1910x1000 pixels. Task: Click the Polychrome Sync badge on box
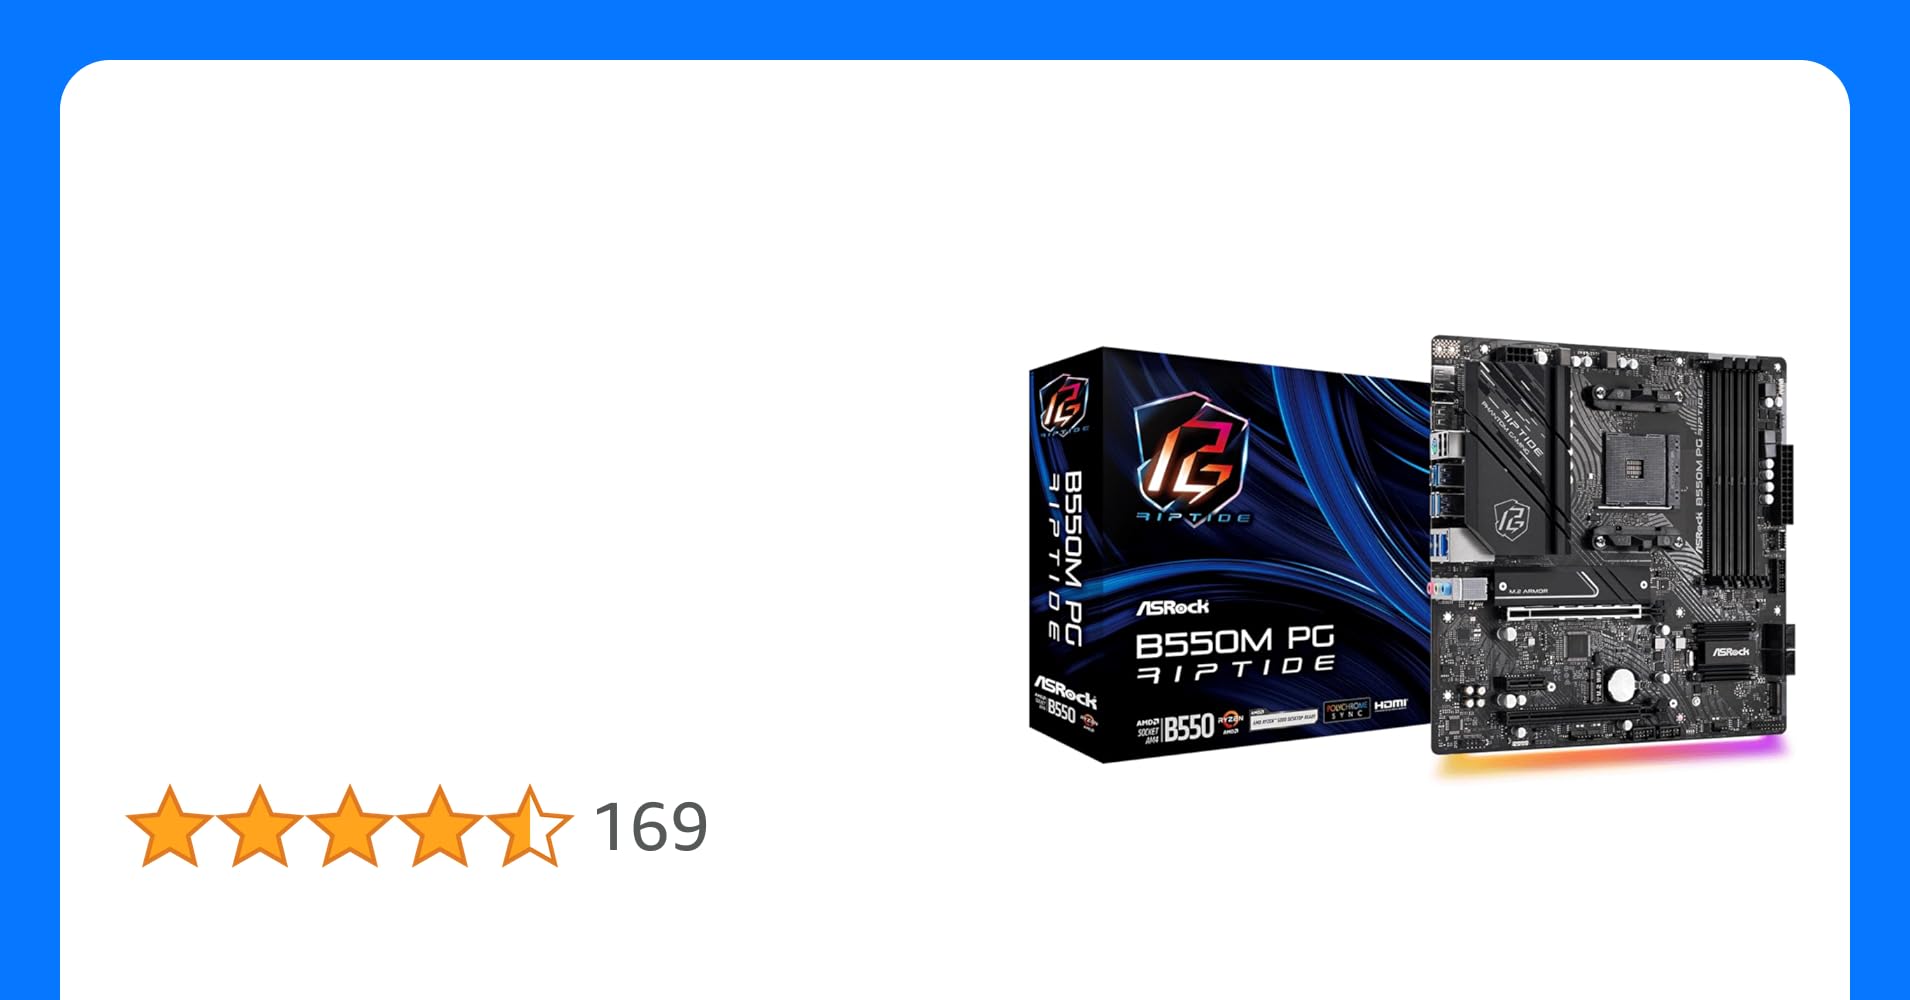click(1346, 710)
